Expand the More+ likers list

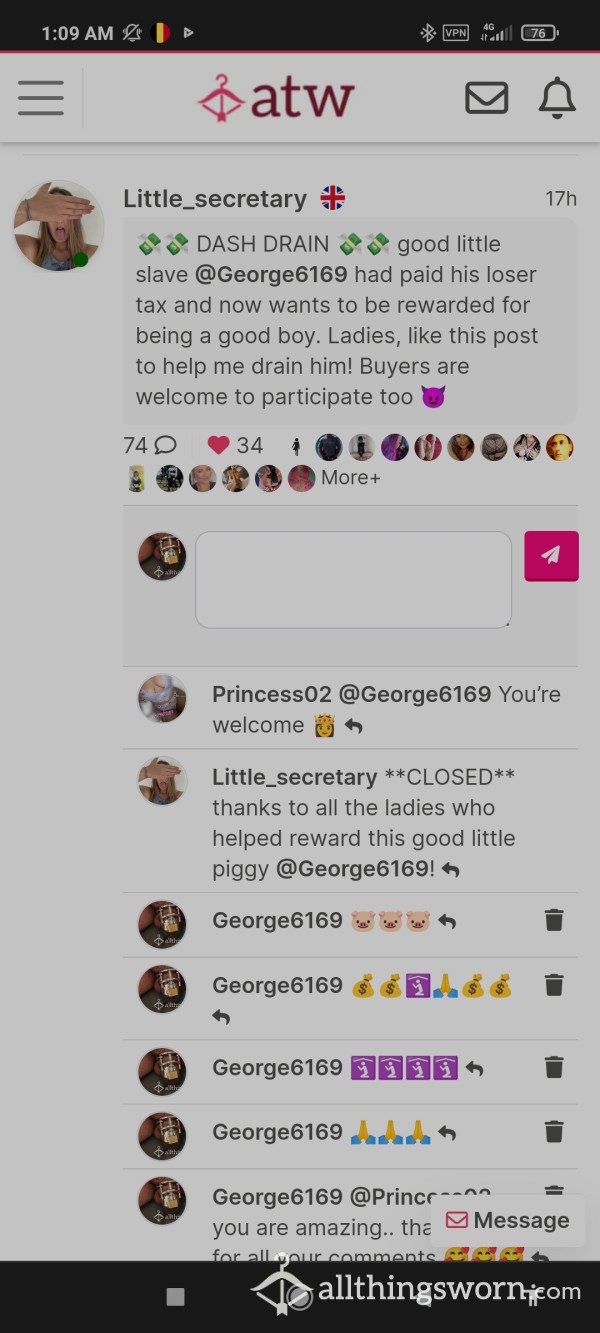point(350,478)
